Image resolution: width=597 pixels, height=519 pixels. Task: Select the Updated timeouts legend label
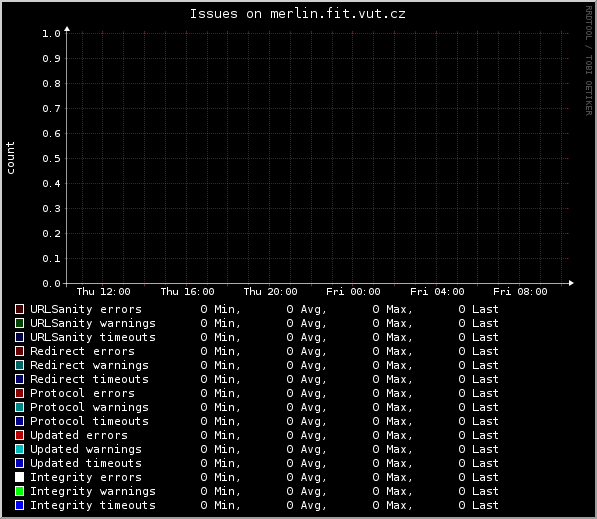(x=86, y=463)
